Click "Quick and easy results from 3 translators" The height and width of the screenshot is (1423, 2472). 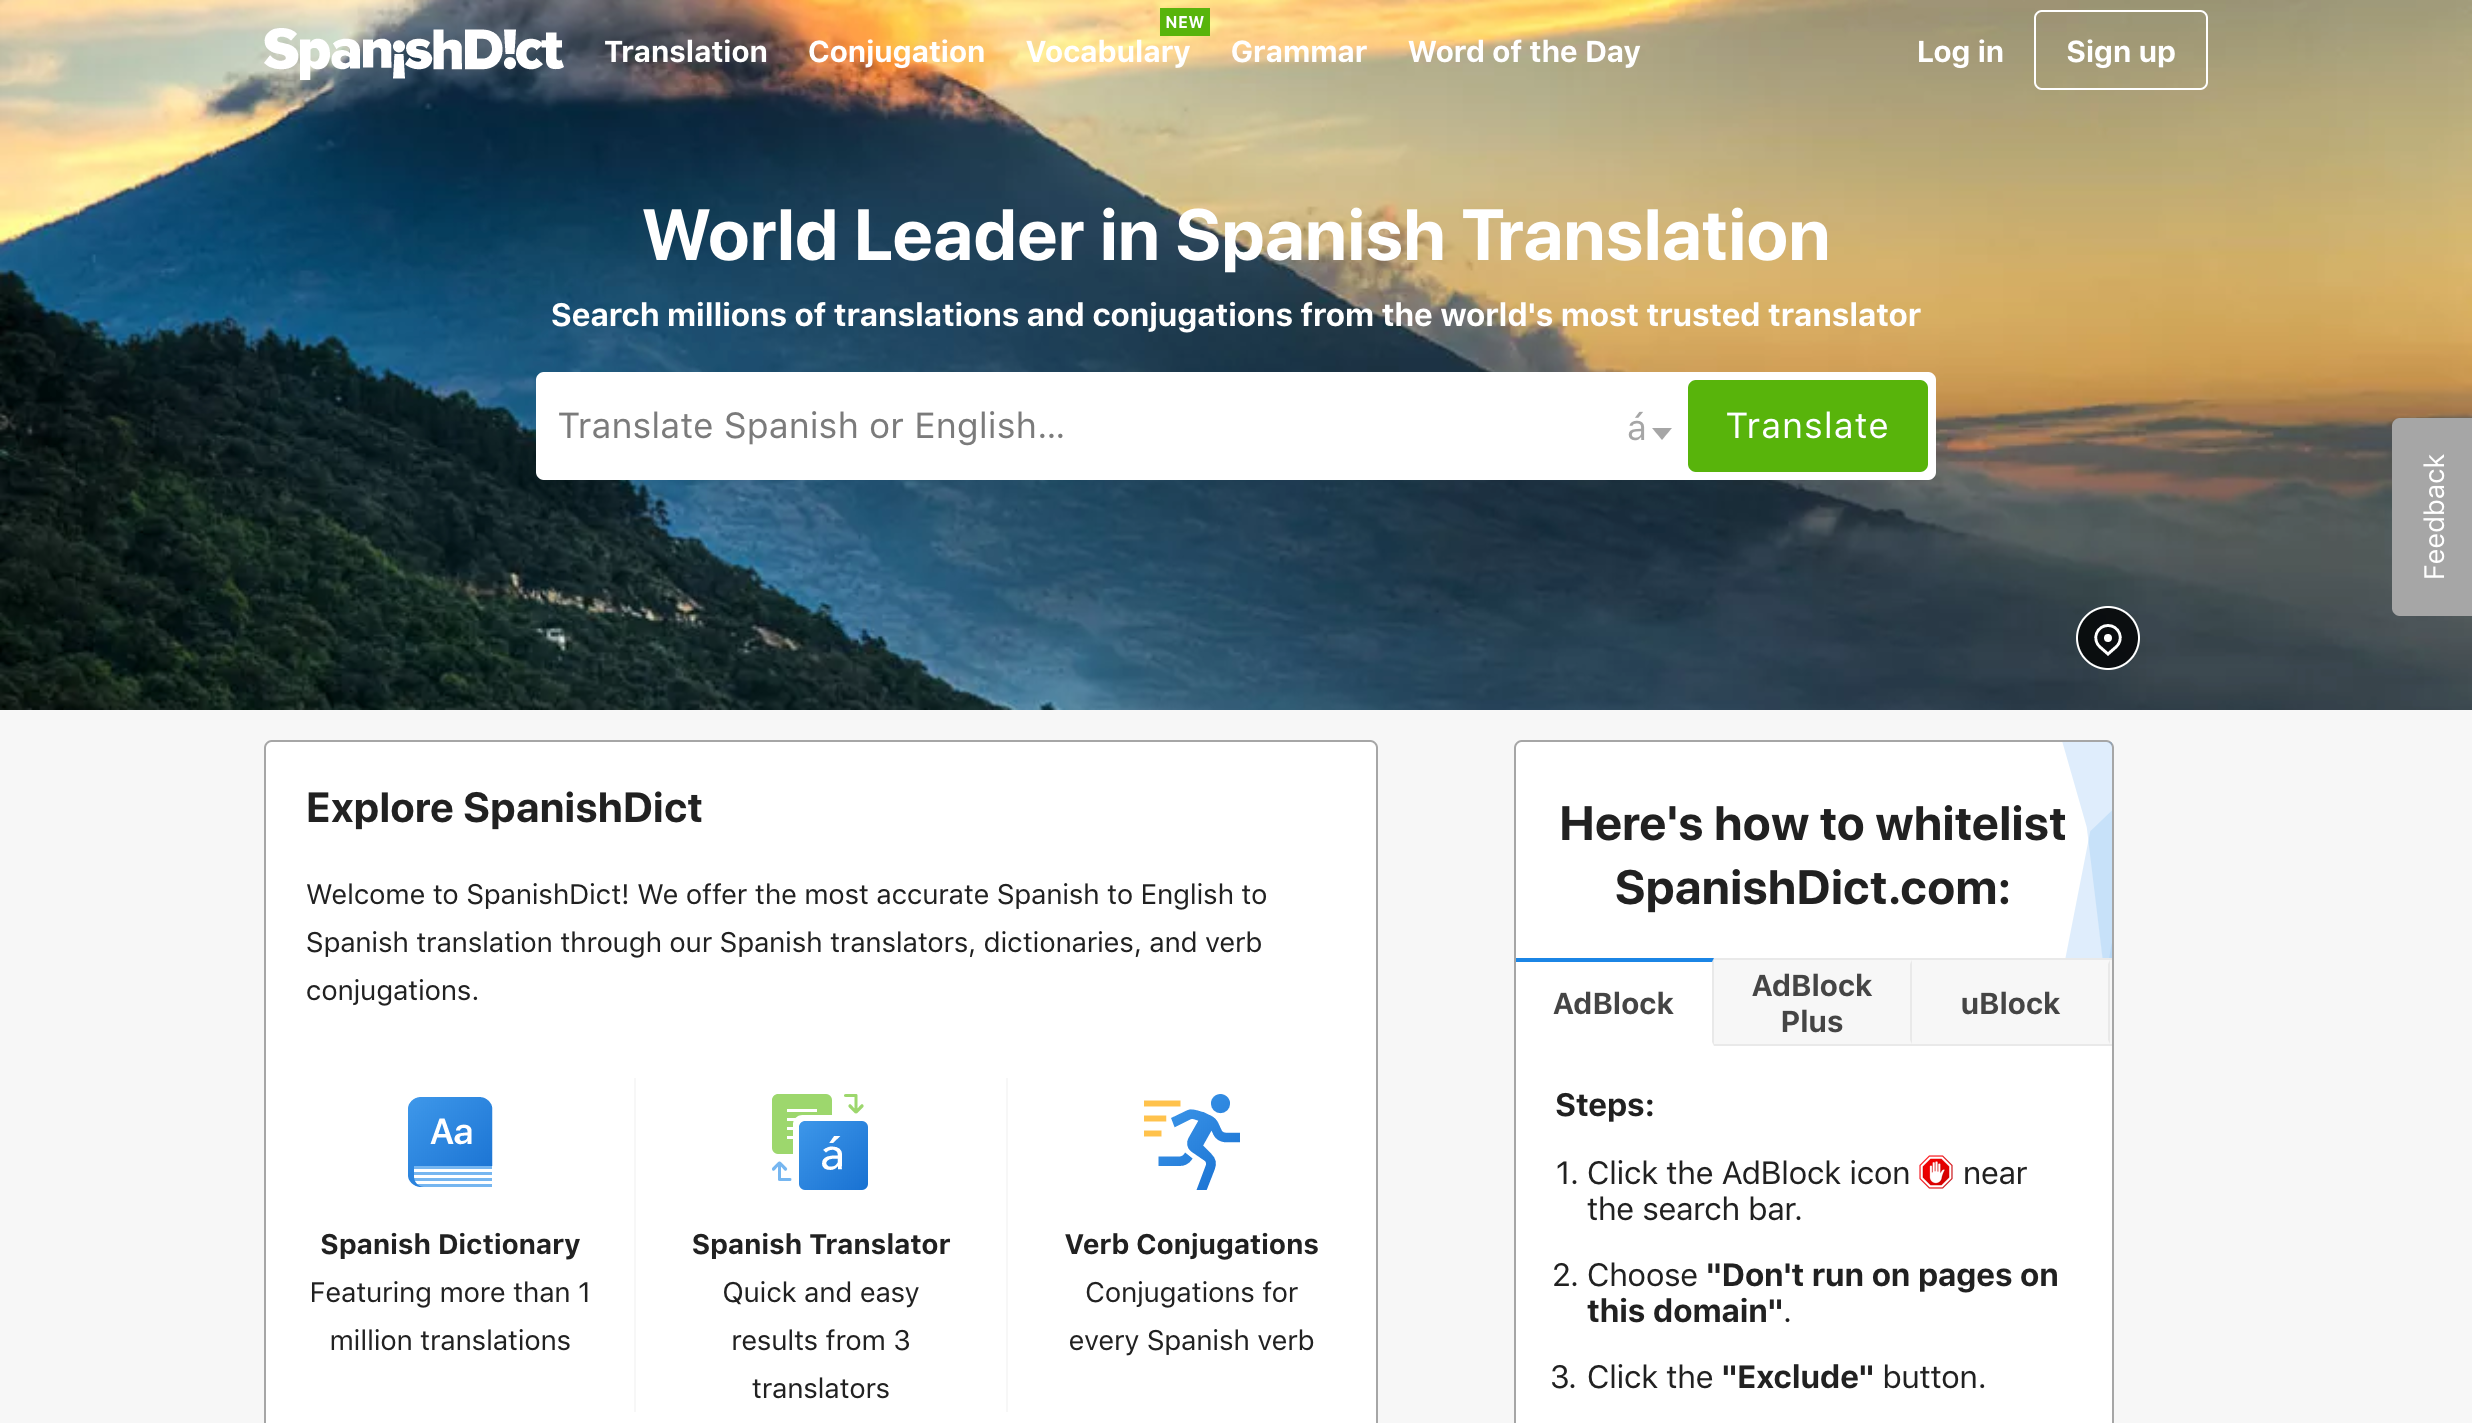coord(820,1340)
